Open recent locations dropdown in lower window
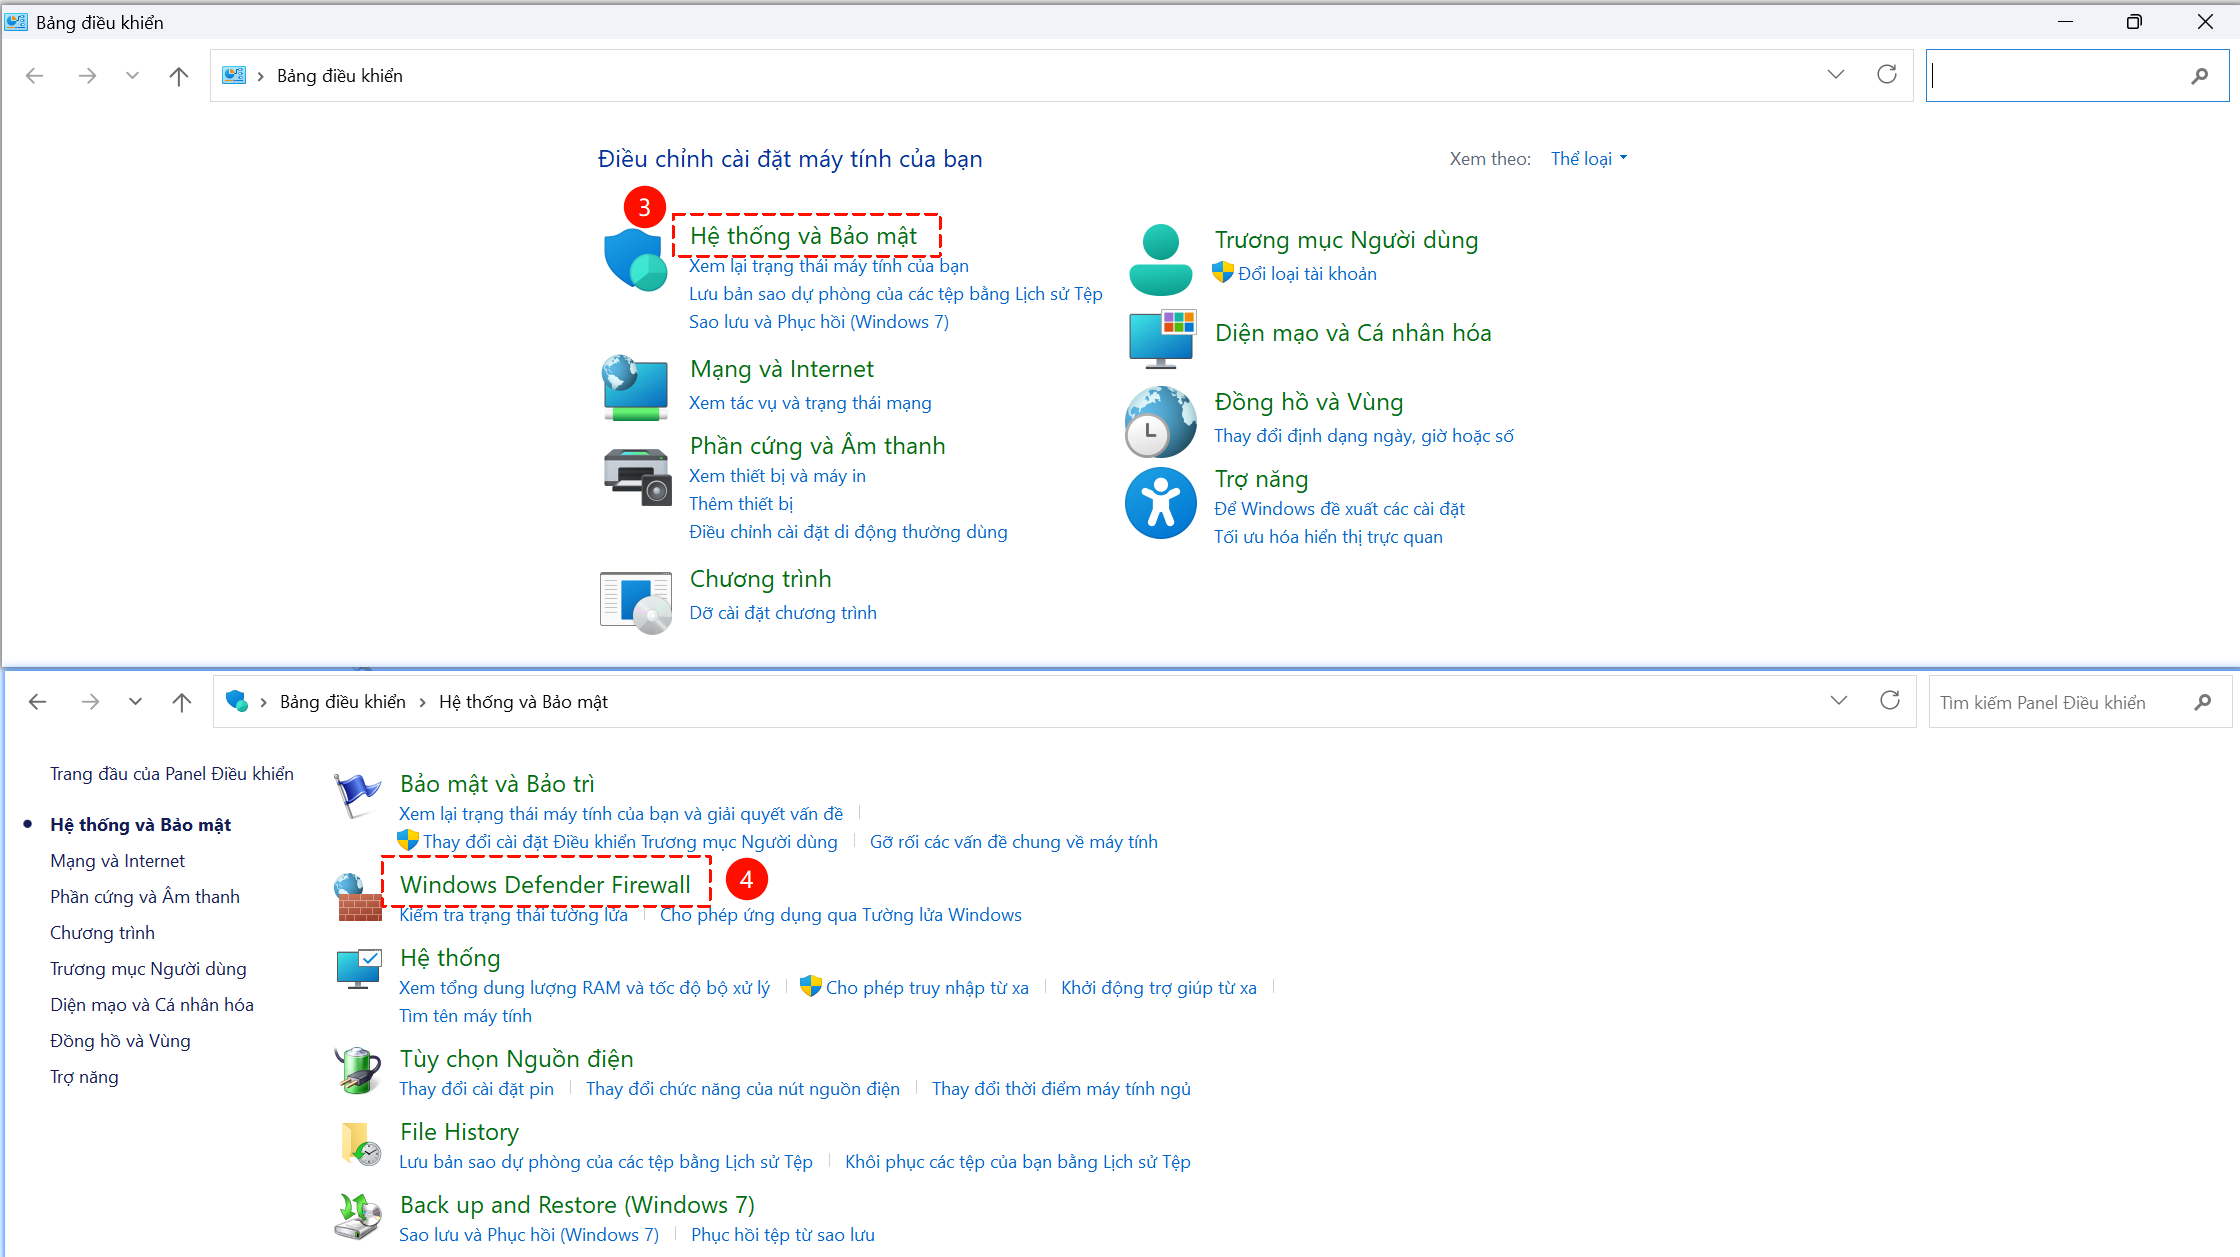 coord(135,702)
